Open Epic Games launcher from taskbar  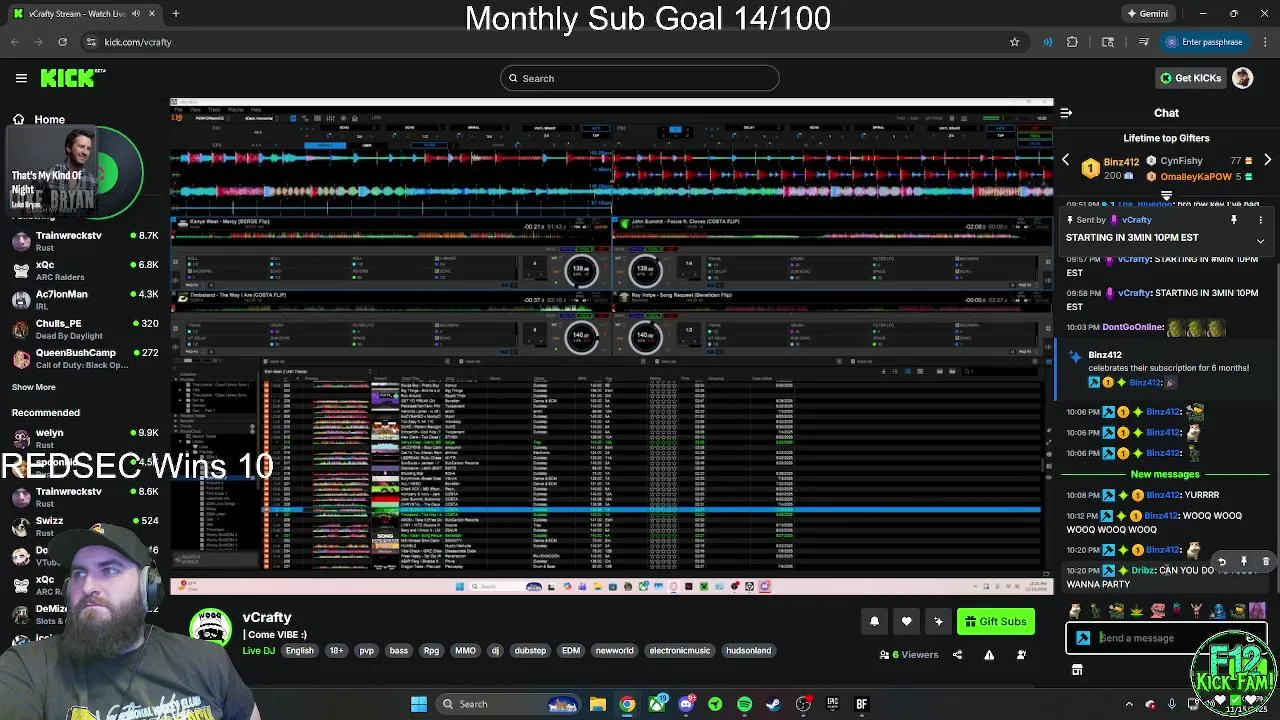(x=832, y=704)
